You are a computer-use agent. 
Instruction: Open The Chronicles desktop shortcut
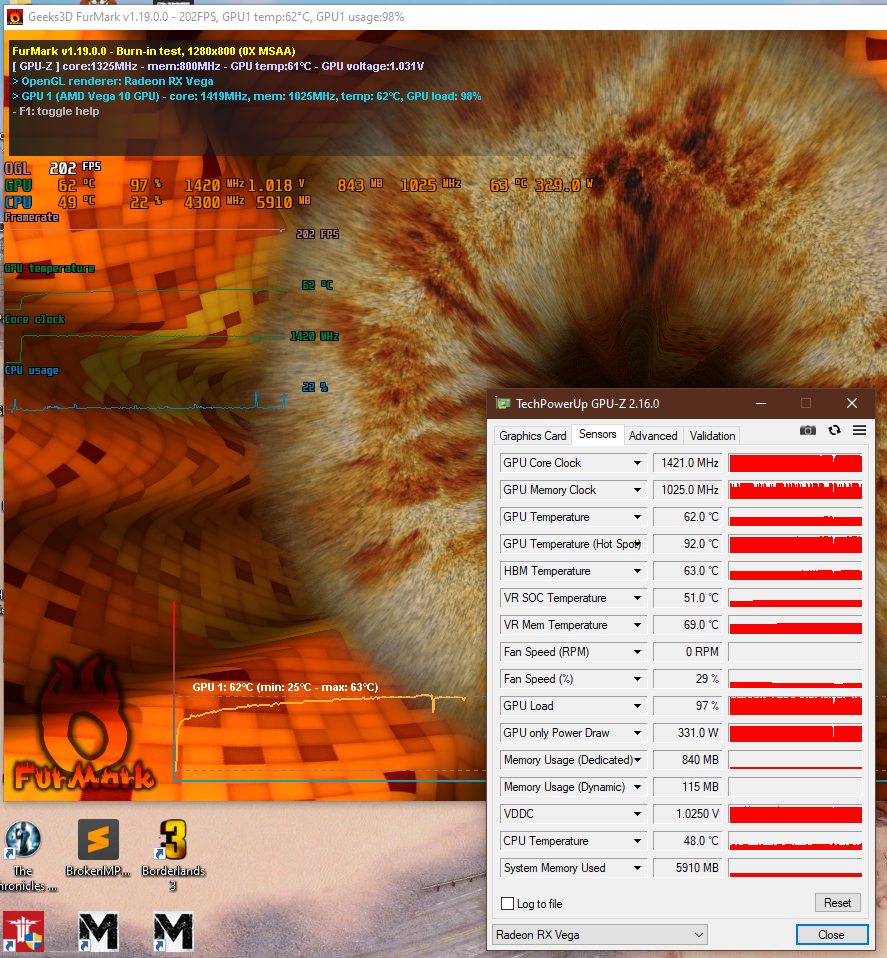coord(23,840)
